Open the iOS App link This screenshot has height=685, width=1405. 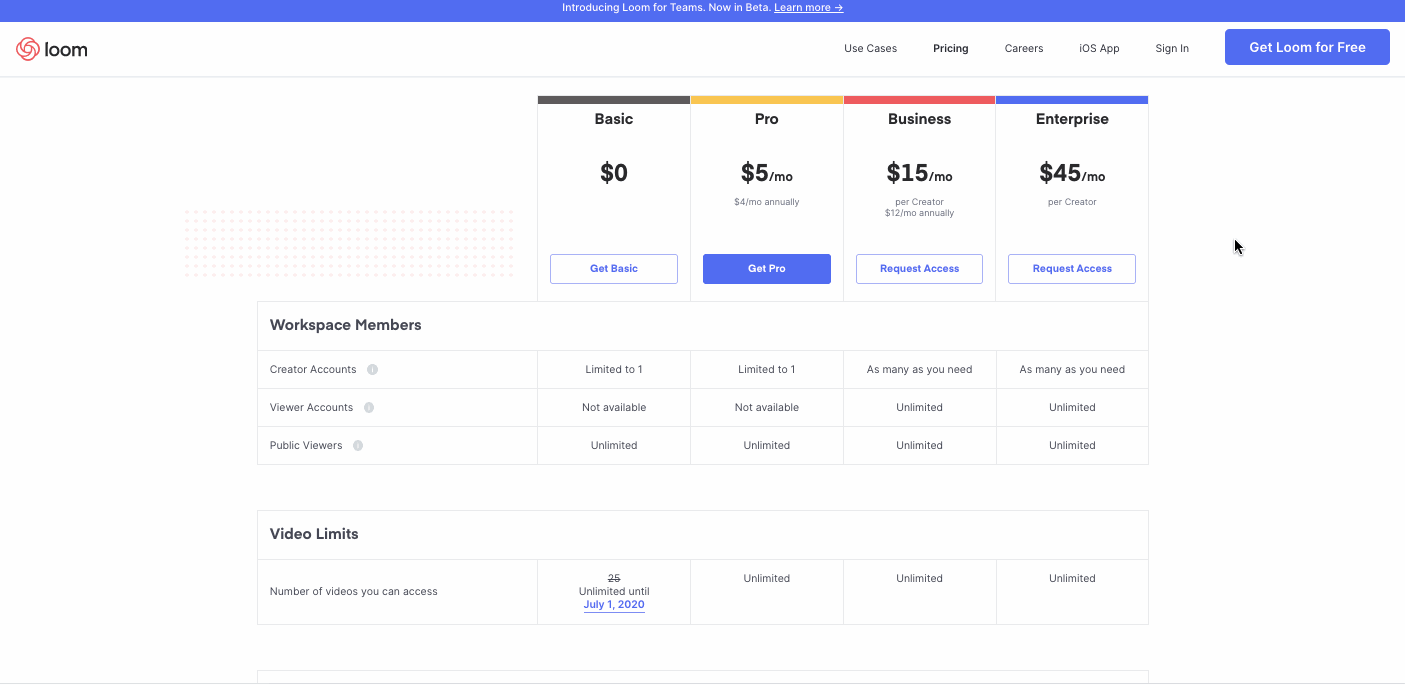coord(1099,48)
